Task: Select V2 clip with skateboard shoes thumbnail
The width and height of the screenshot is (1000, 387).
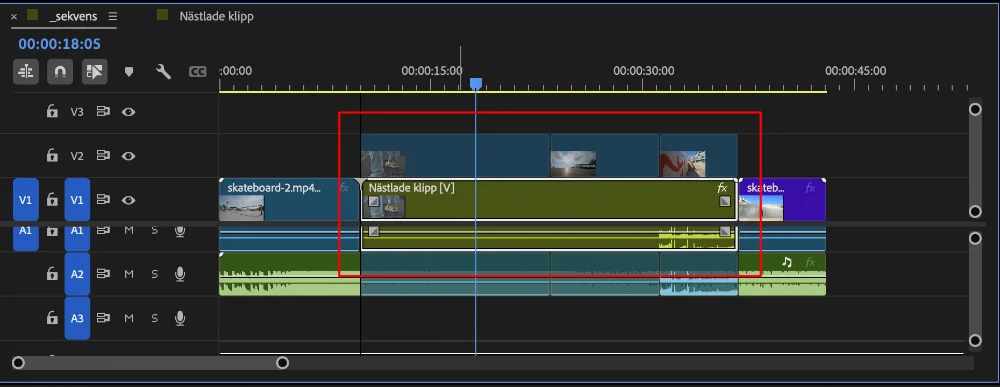Action: tap(455, 156)
